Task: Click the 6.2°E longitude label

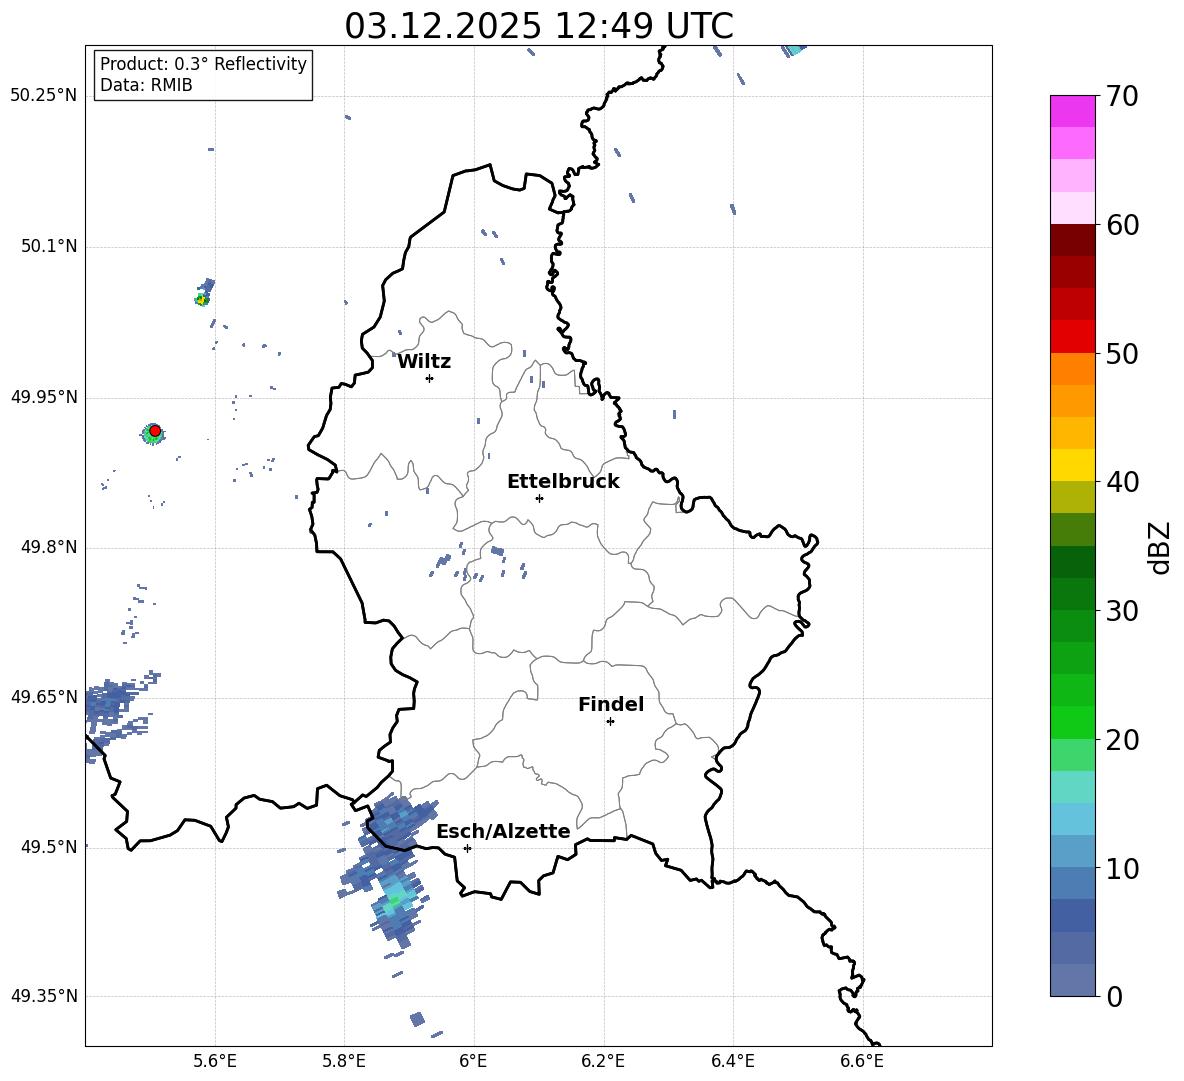Action: (x=603, y=1061)
